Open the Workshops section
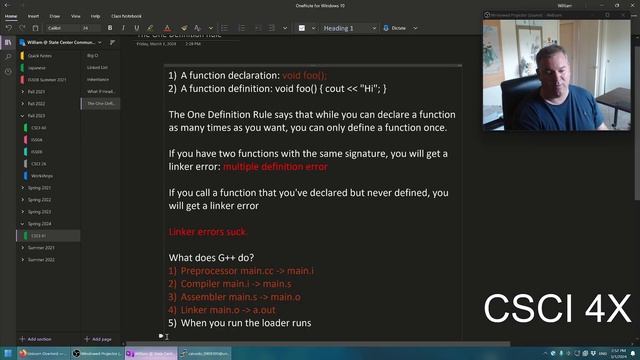The image size is (640, 360). [42, 176]
